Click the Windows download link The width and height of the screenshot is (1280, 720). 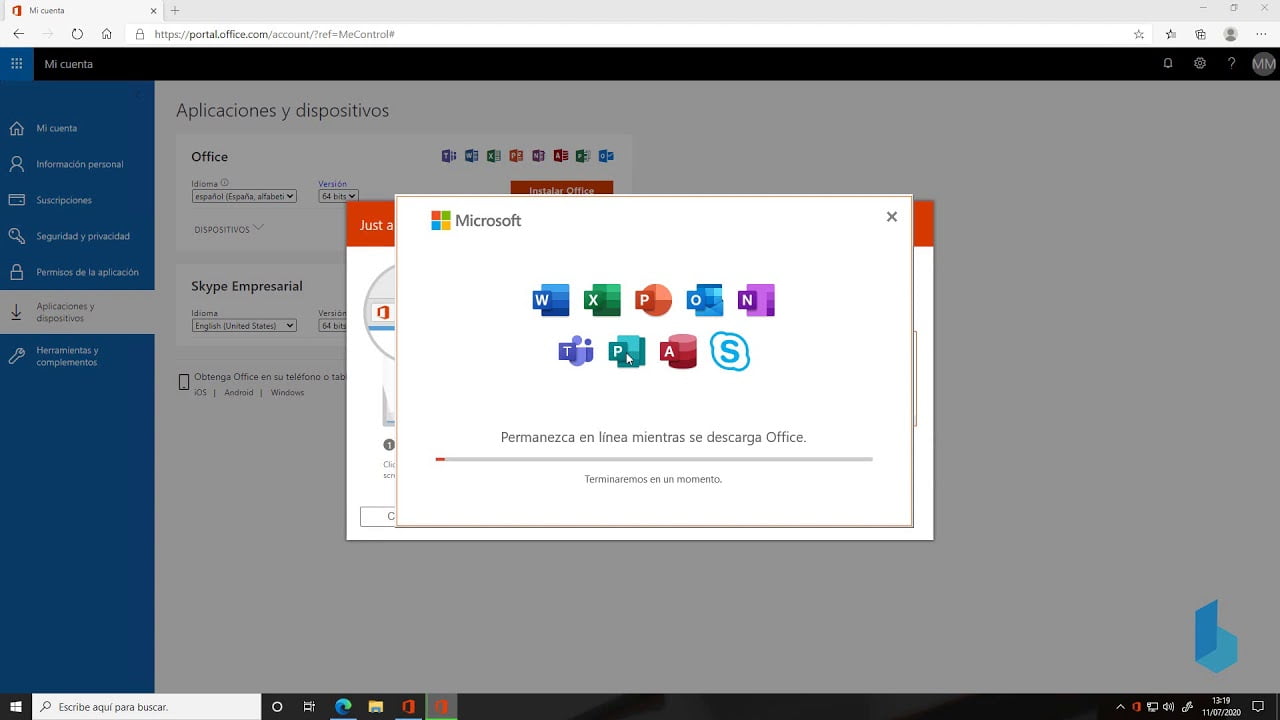pyautogui.click(x=287, y=392)
